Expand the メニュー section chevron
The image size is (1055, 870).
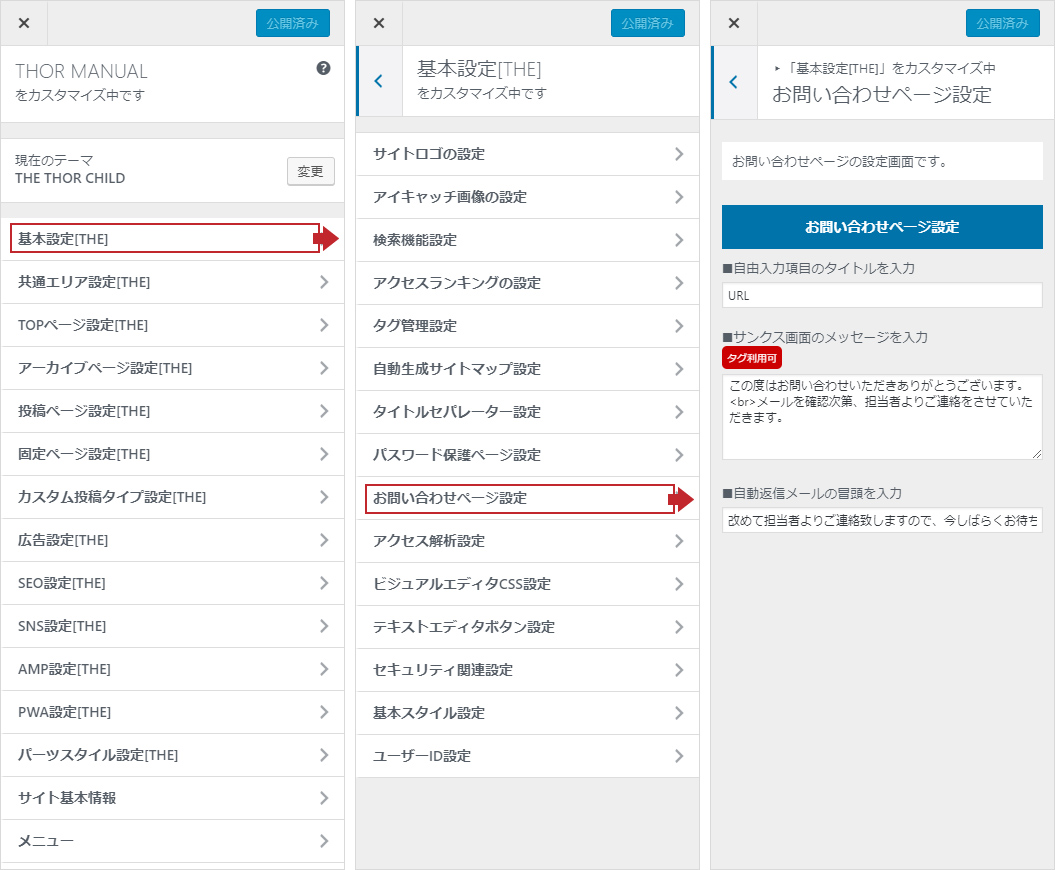pyautogui.click(x=324, y=841)
